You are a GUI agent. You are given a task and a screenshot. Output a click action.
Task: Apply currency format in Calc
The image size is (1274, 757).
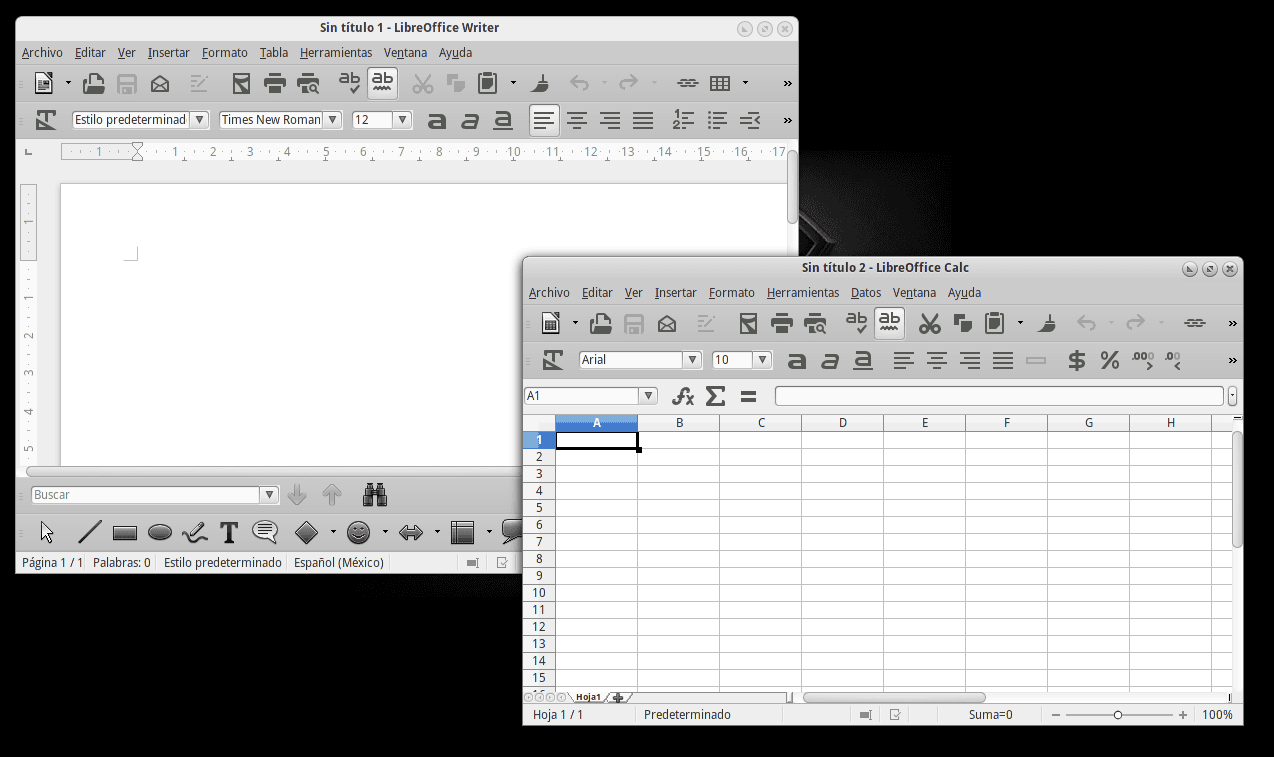coord(1077,360)
